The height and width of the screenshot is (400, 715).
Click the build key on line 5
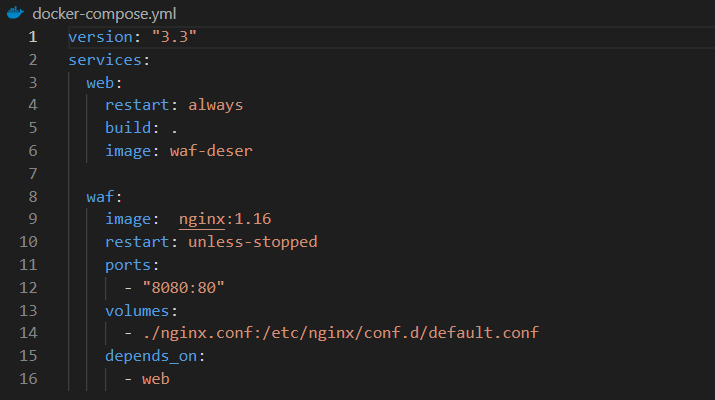127,128
